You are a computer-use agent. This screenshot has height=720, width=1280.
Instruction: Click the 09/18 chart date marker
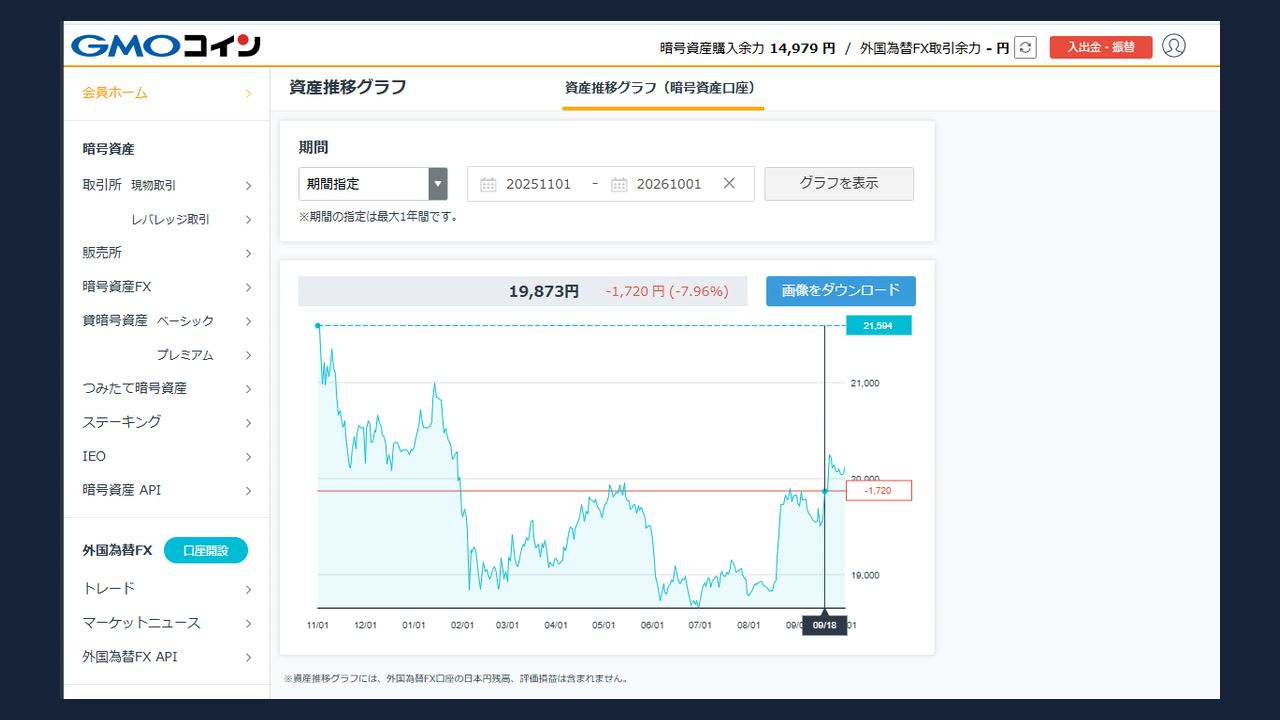coord(824,625)
